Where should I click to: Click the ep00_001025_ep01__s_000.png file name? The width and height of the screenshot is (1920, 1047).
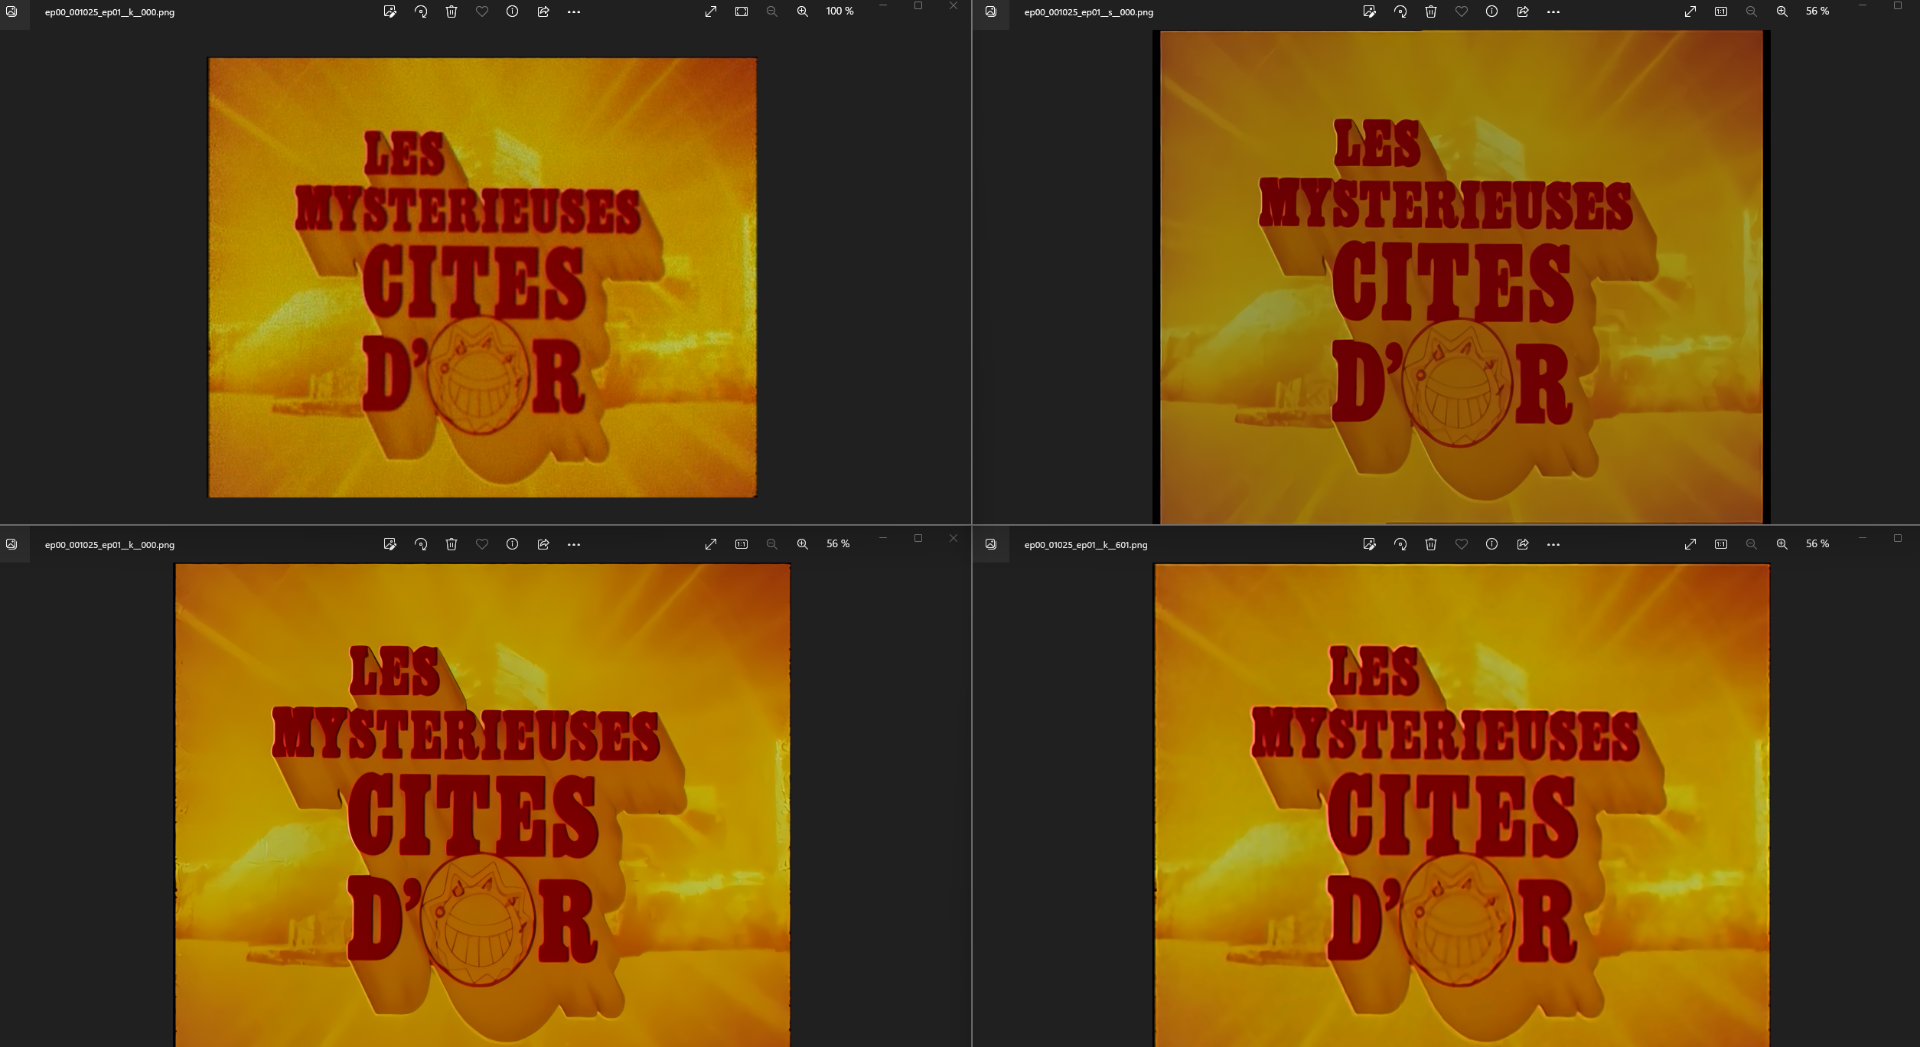1088,13
